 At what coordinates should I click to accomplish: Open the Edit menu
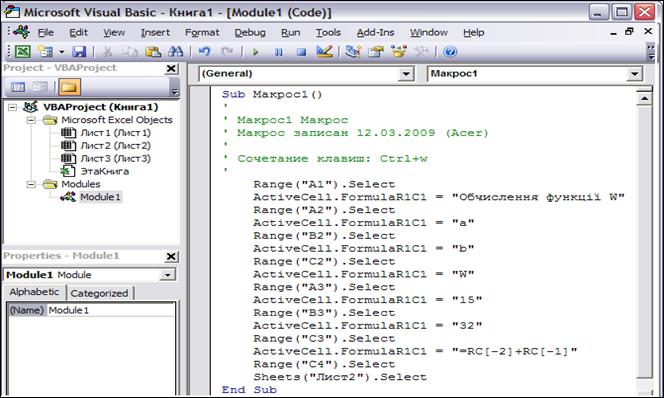pyautogui.click(x=78, y=33)
